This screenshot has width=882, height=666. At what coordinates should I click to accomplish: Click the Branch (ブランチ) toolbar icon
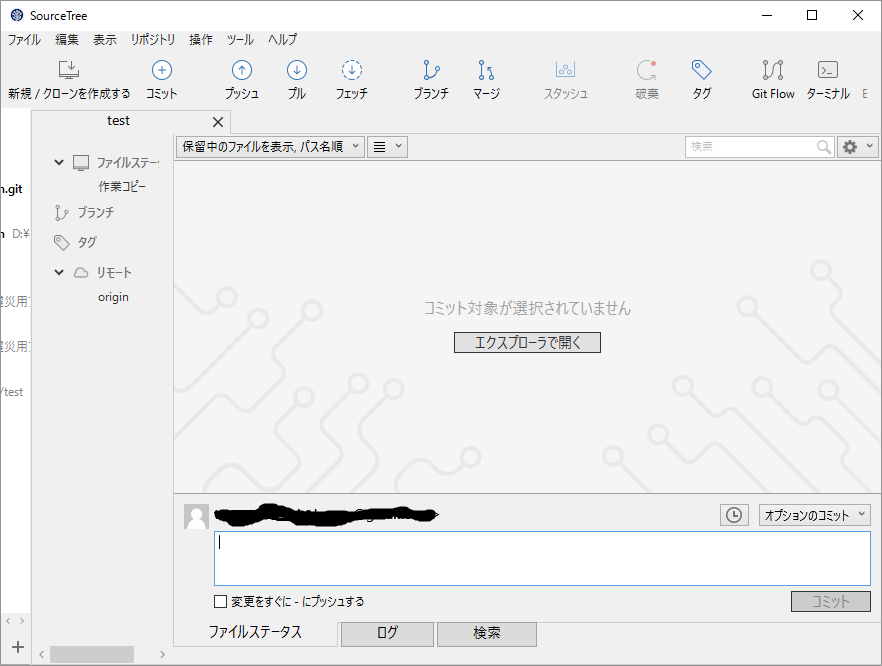pyautogui.click(x=431, y=70)
